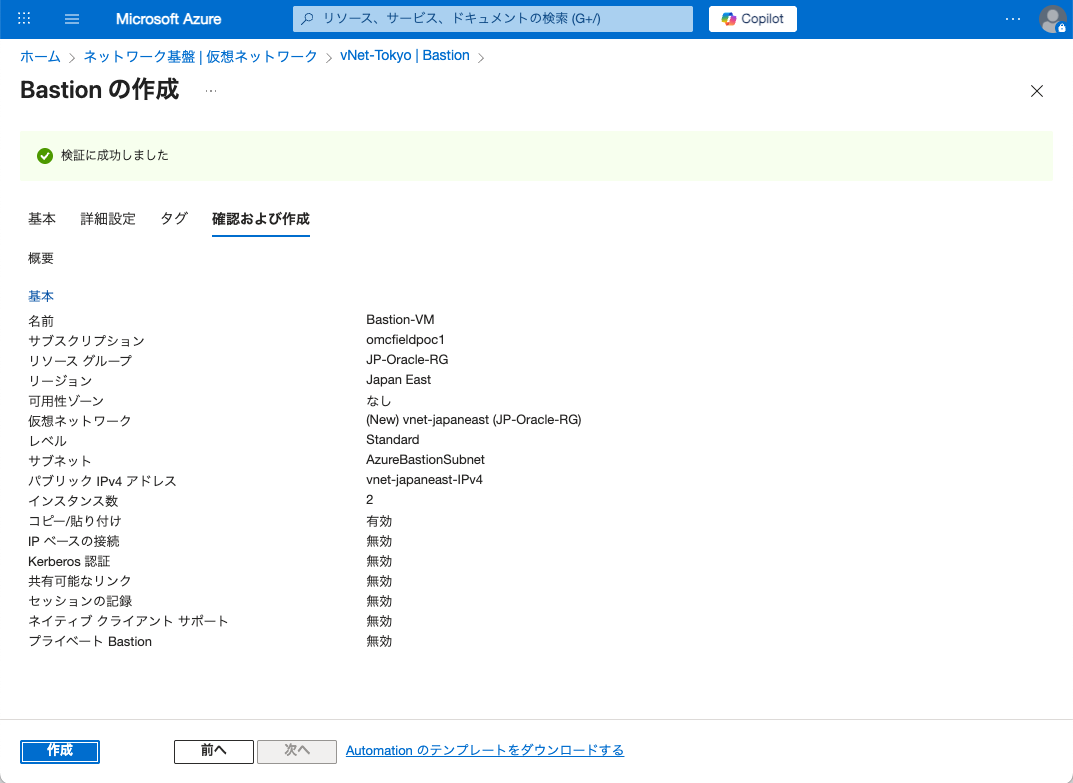Select the vnet-japaneast-IPv4 value
The image size is (1073, 783).
tap(424, 480)
